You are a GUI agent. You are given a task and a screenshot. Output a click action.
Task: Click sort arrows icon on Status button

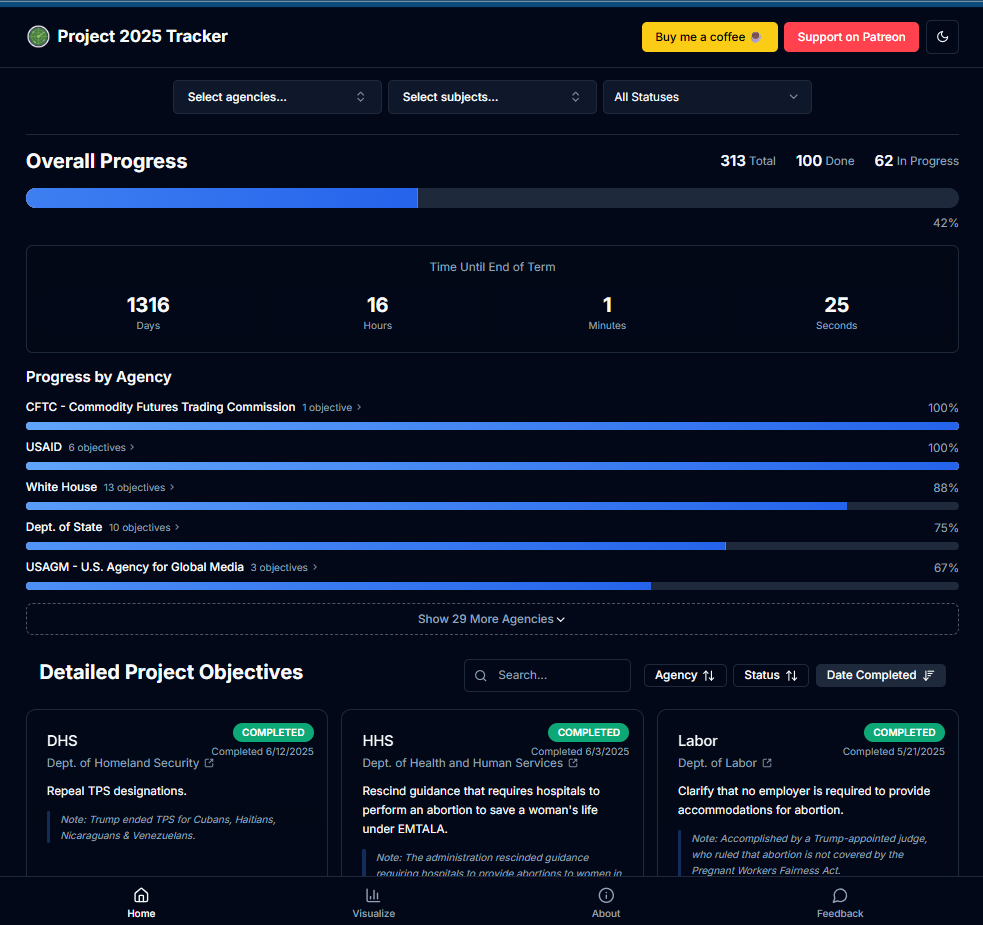click(792, 675)
